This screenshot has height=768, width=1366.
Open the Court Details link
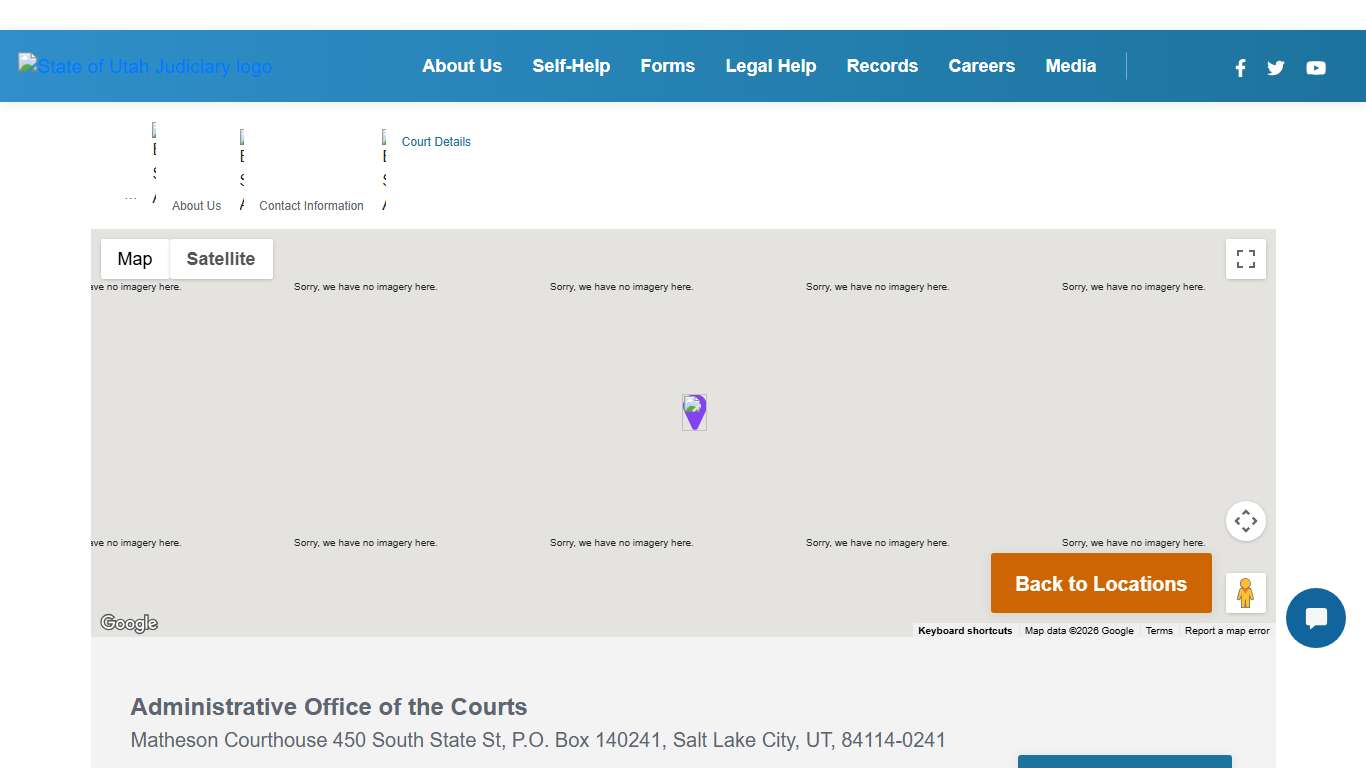click(x=436, y=141)
